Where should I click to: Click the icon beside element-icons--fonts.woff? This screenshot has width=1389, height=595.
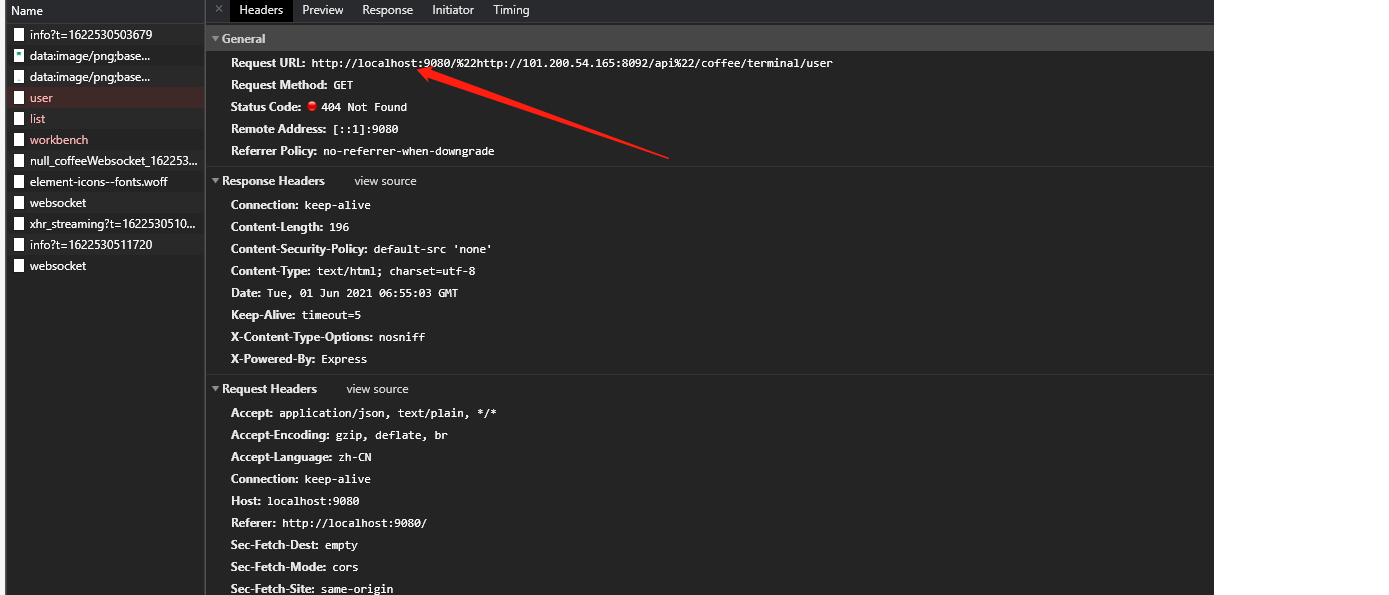[17, 181]
